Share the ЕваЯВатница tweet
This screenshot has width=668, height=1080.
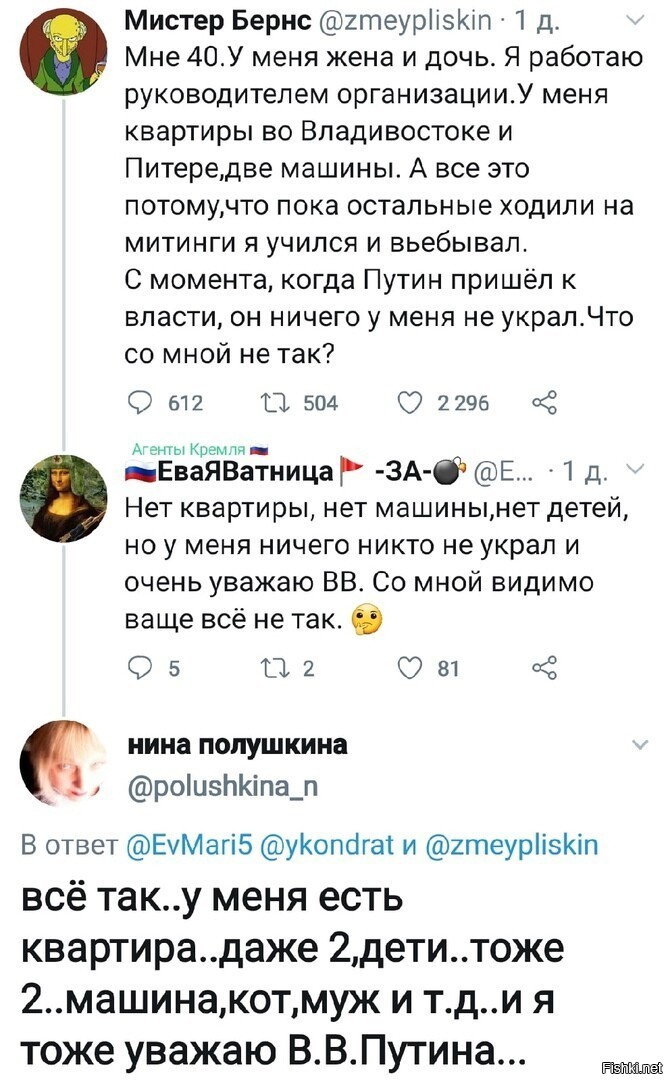click(545, 667)
